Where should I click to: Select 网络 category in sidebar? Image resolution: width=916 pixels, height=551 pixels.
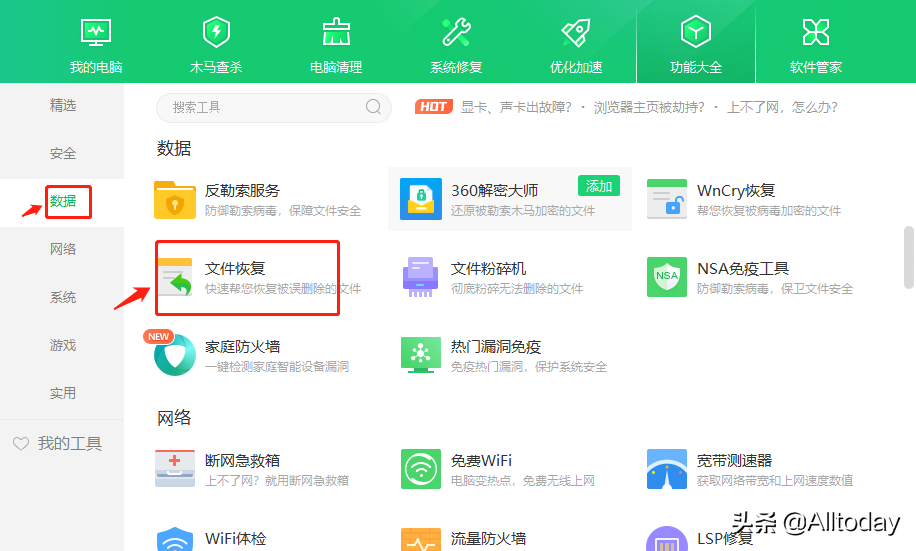(x=63, y=249)
